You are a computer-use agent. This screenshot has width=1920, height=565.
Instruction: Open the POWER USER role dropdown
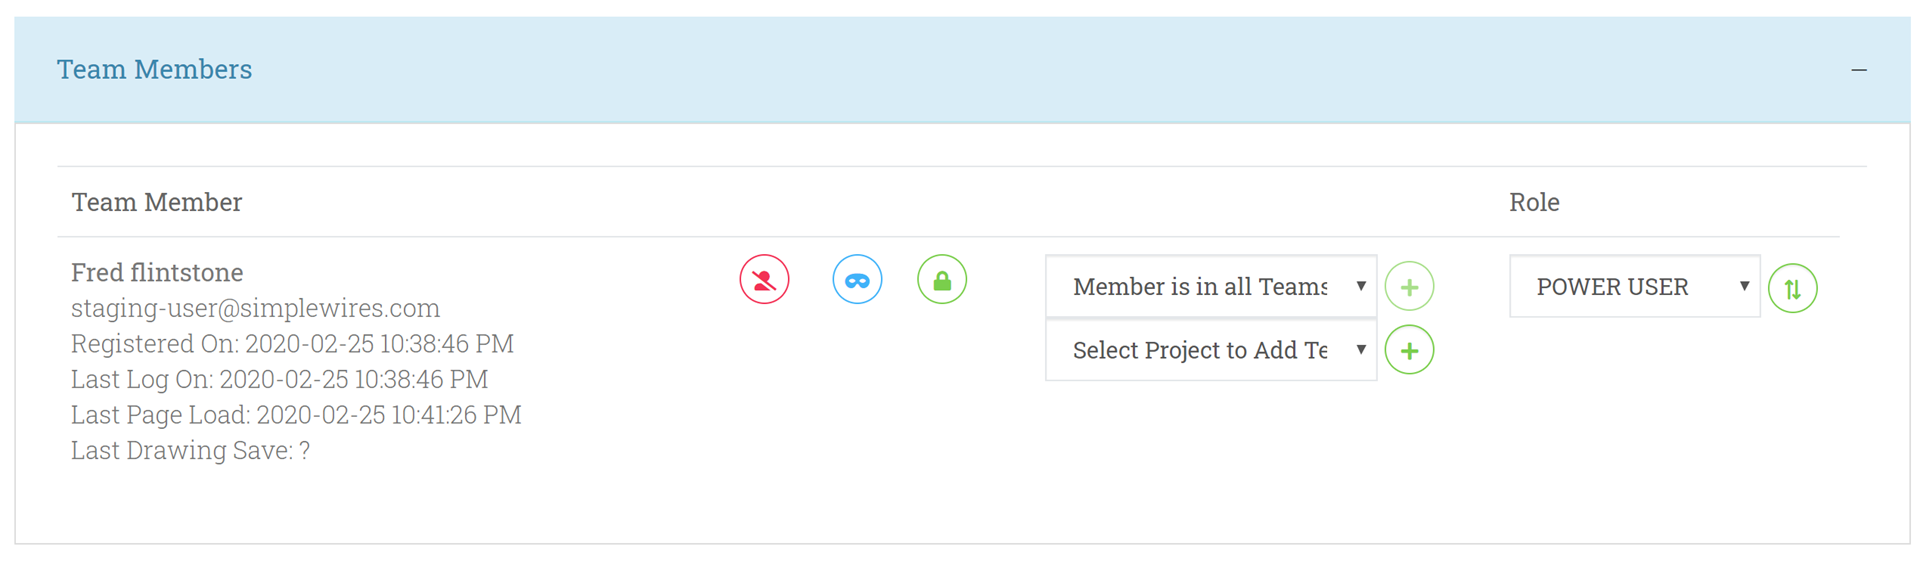pos(1634,287)
